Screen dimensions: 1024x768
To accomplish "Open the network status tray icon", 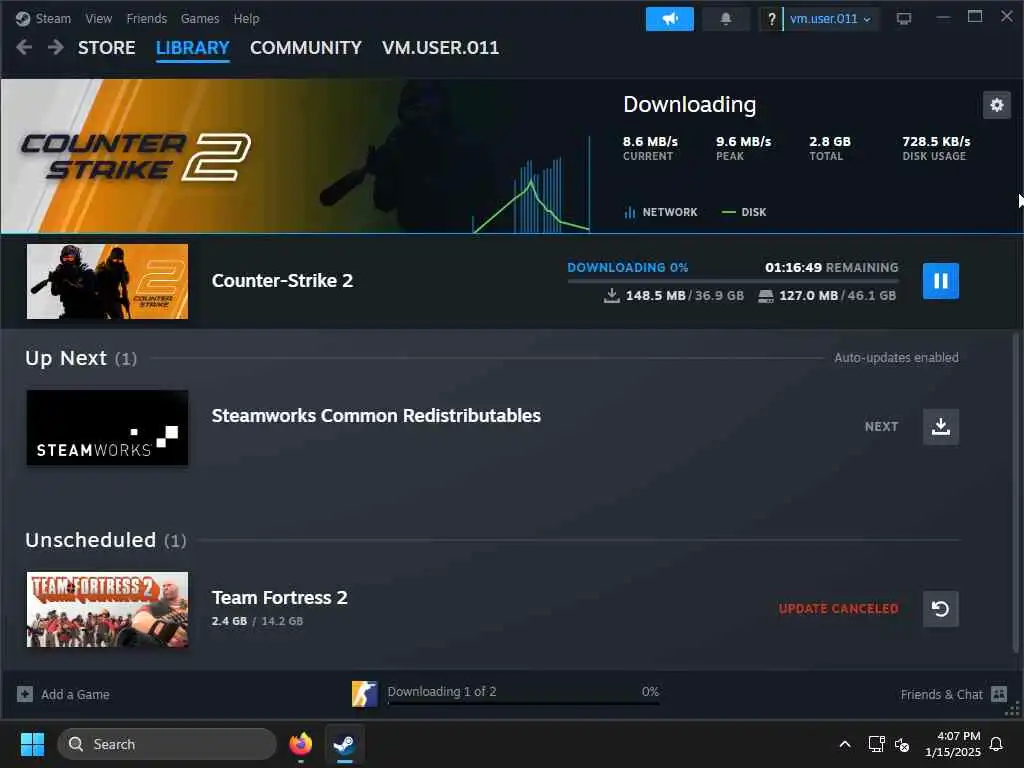I will tap(876, 744).
